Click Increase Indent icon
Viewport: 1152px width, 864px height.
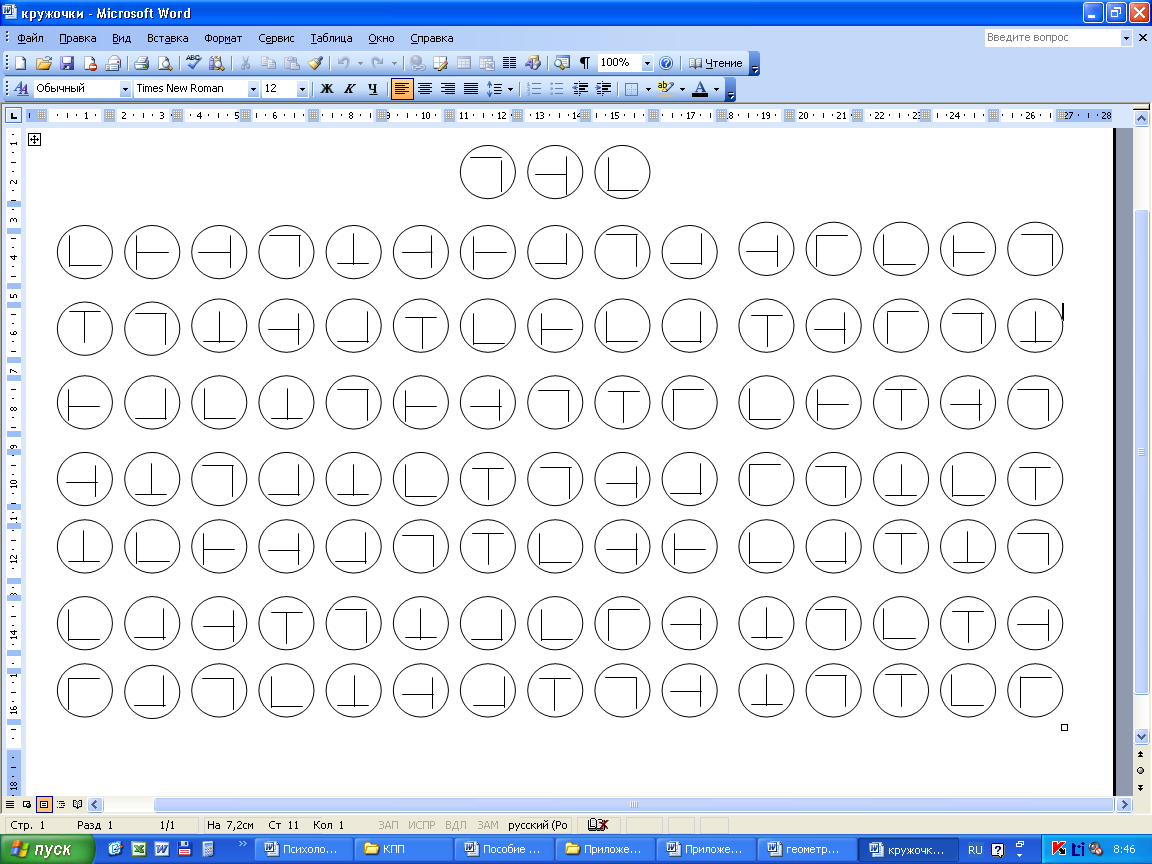click(x=603, y=89)
